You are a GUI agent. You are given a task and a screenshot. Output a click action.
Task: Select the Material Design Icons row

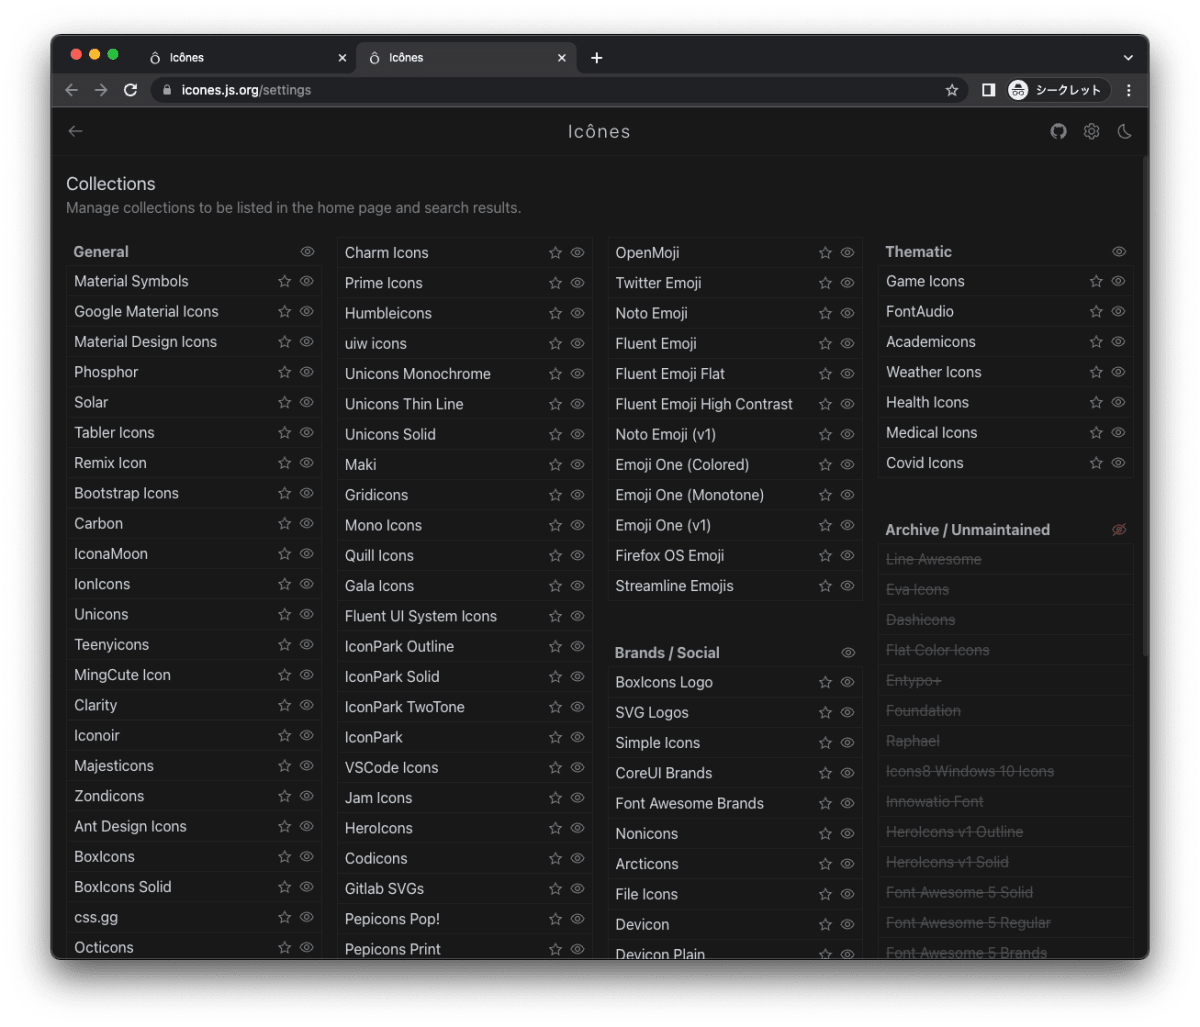(x=194, y=342)
